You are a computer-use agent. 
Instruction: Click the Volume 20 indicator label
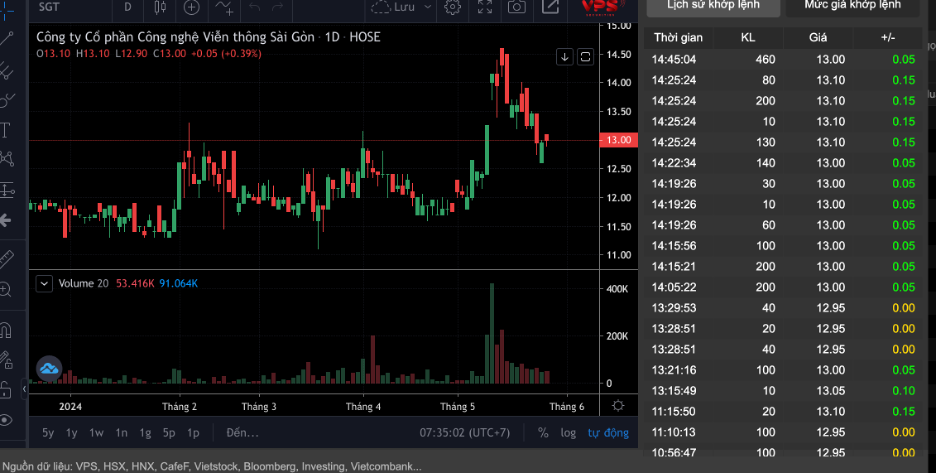[84, 284]
